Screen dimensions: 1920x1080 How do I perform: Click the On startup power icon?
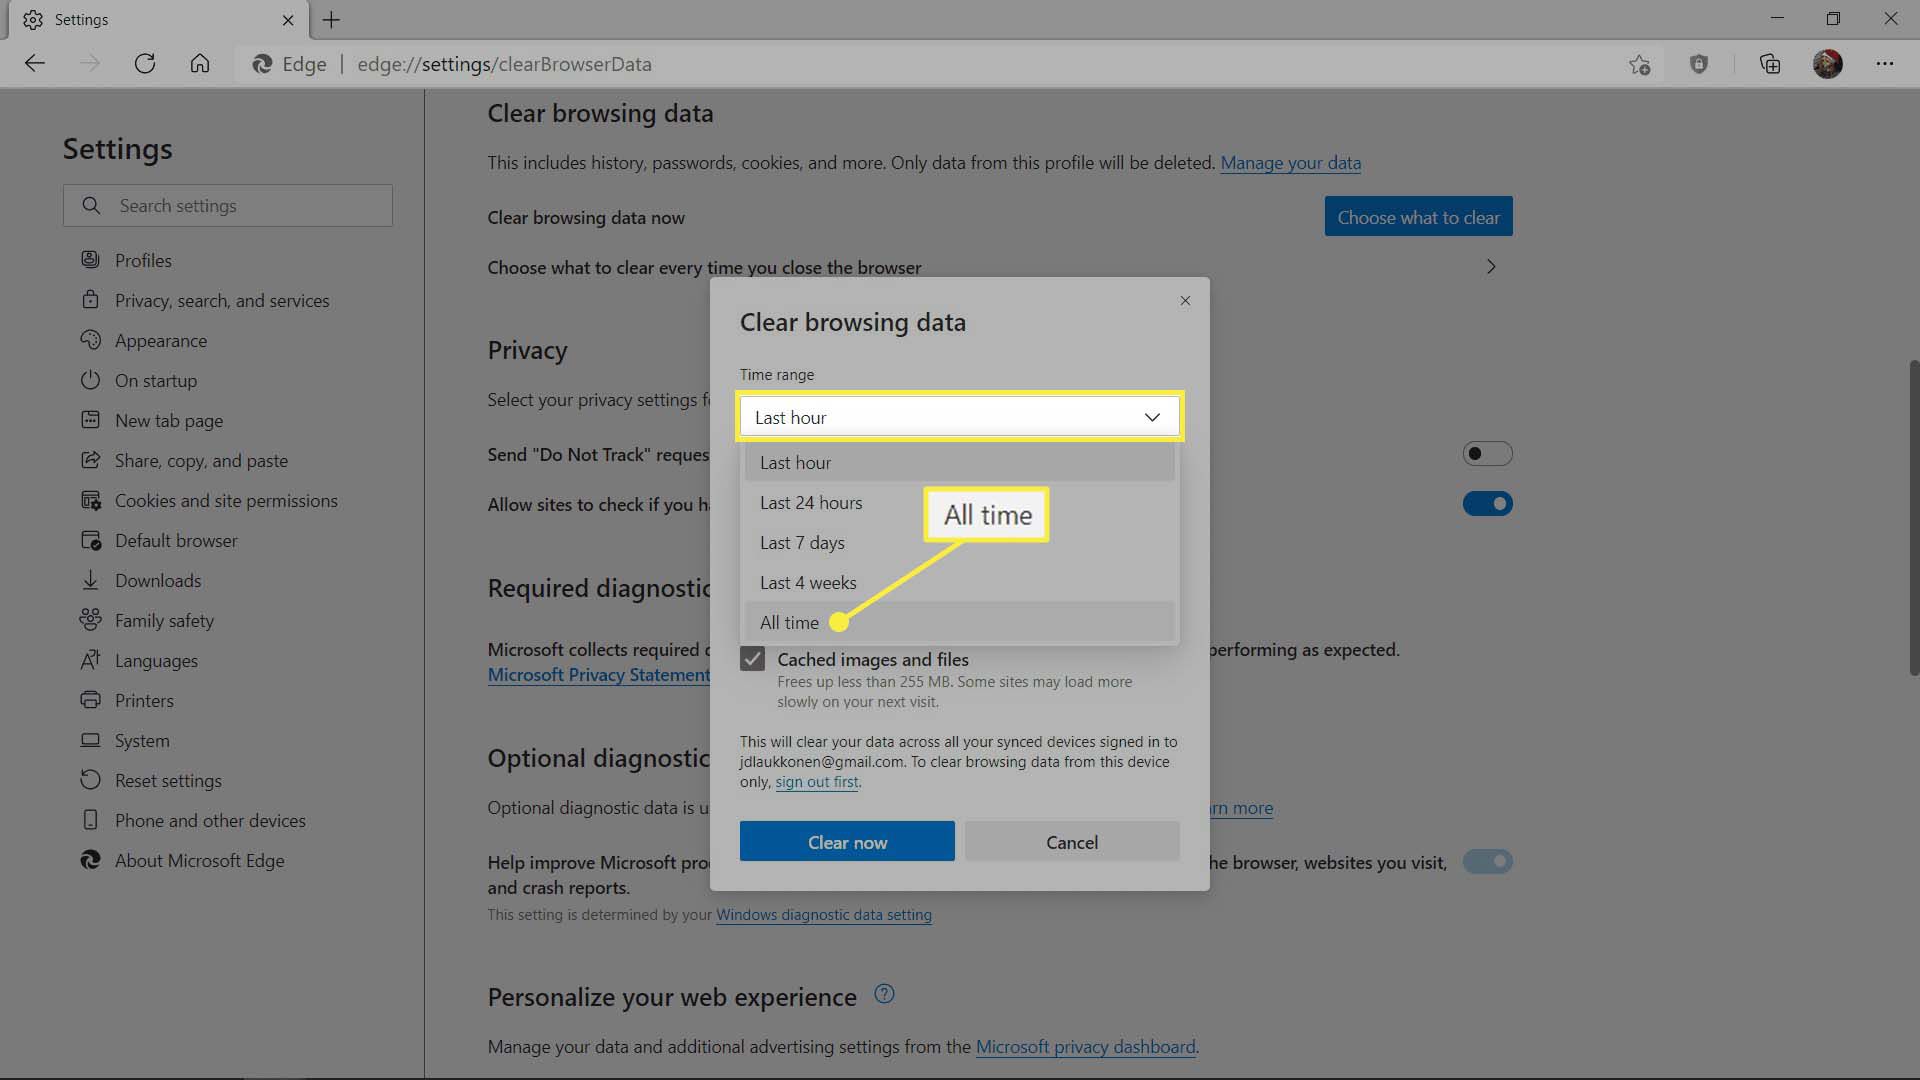[x=91, y=380]
